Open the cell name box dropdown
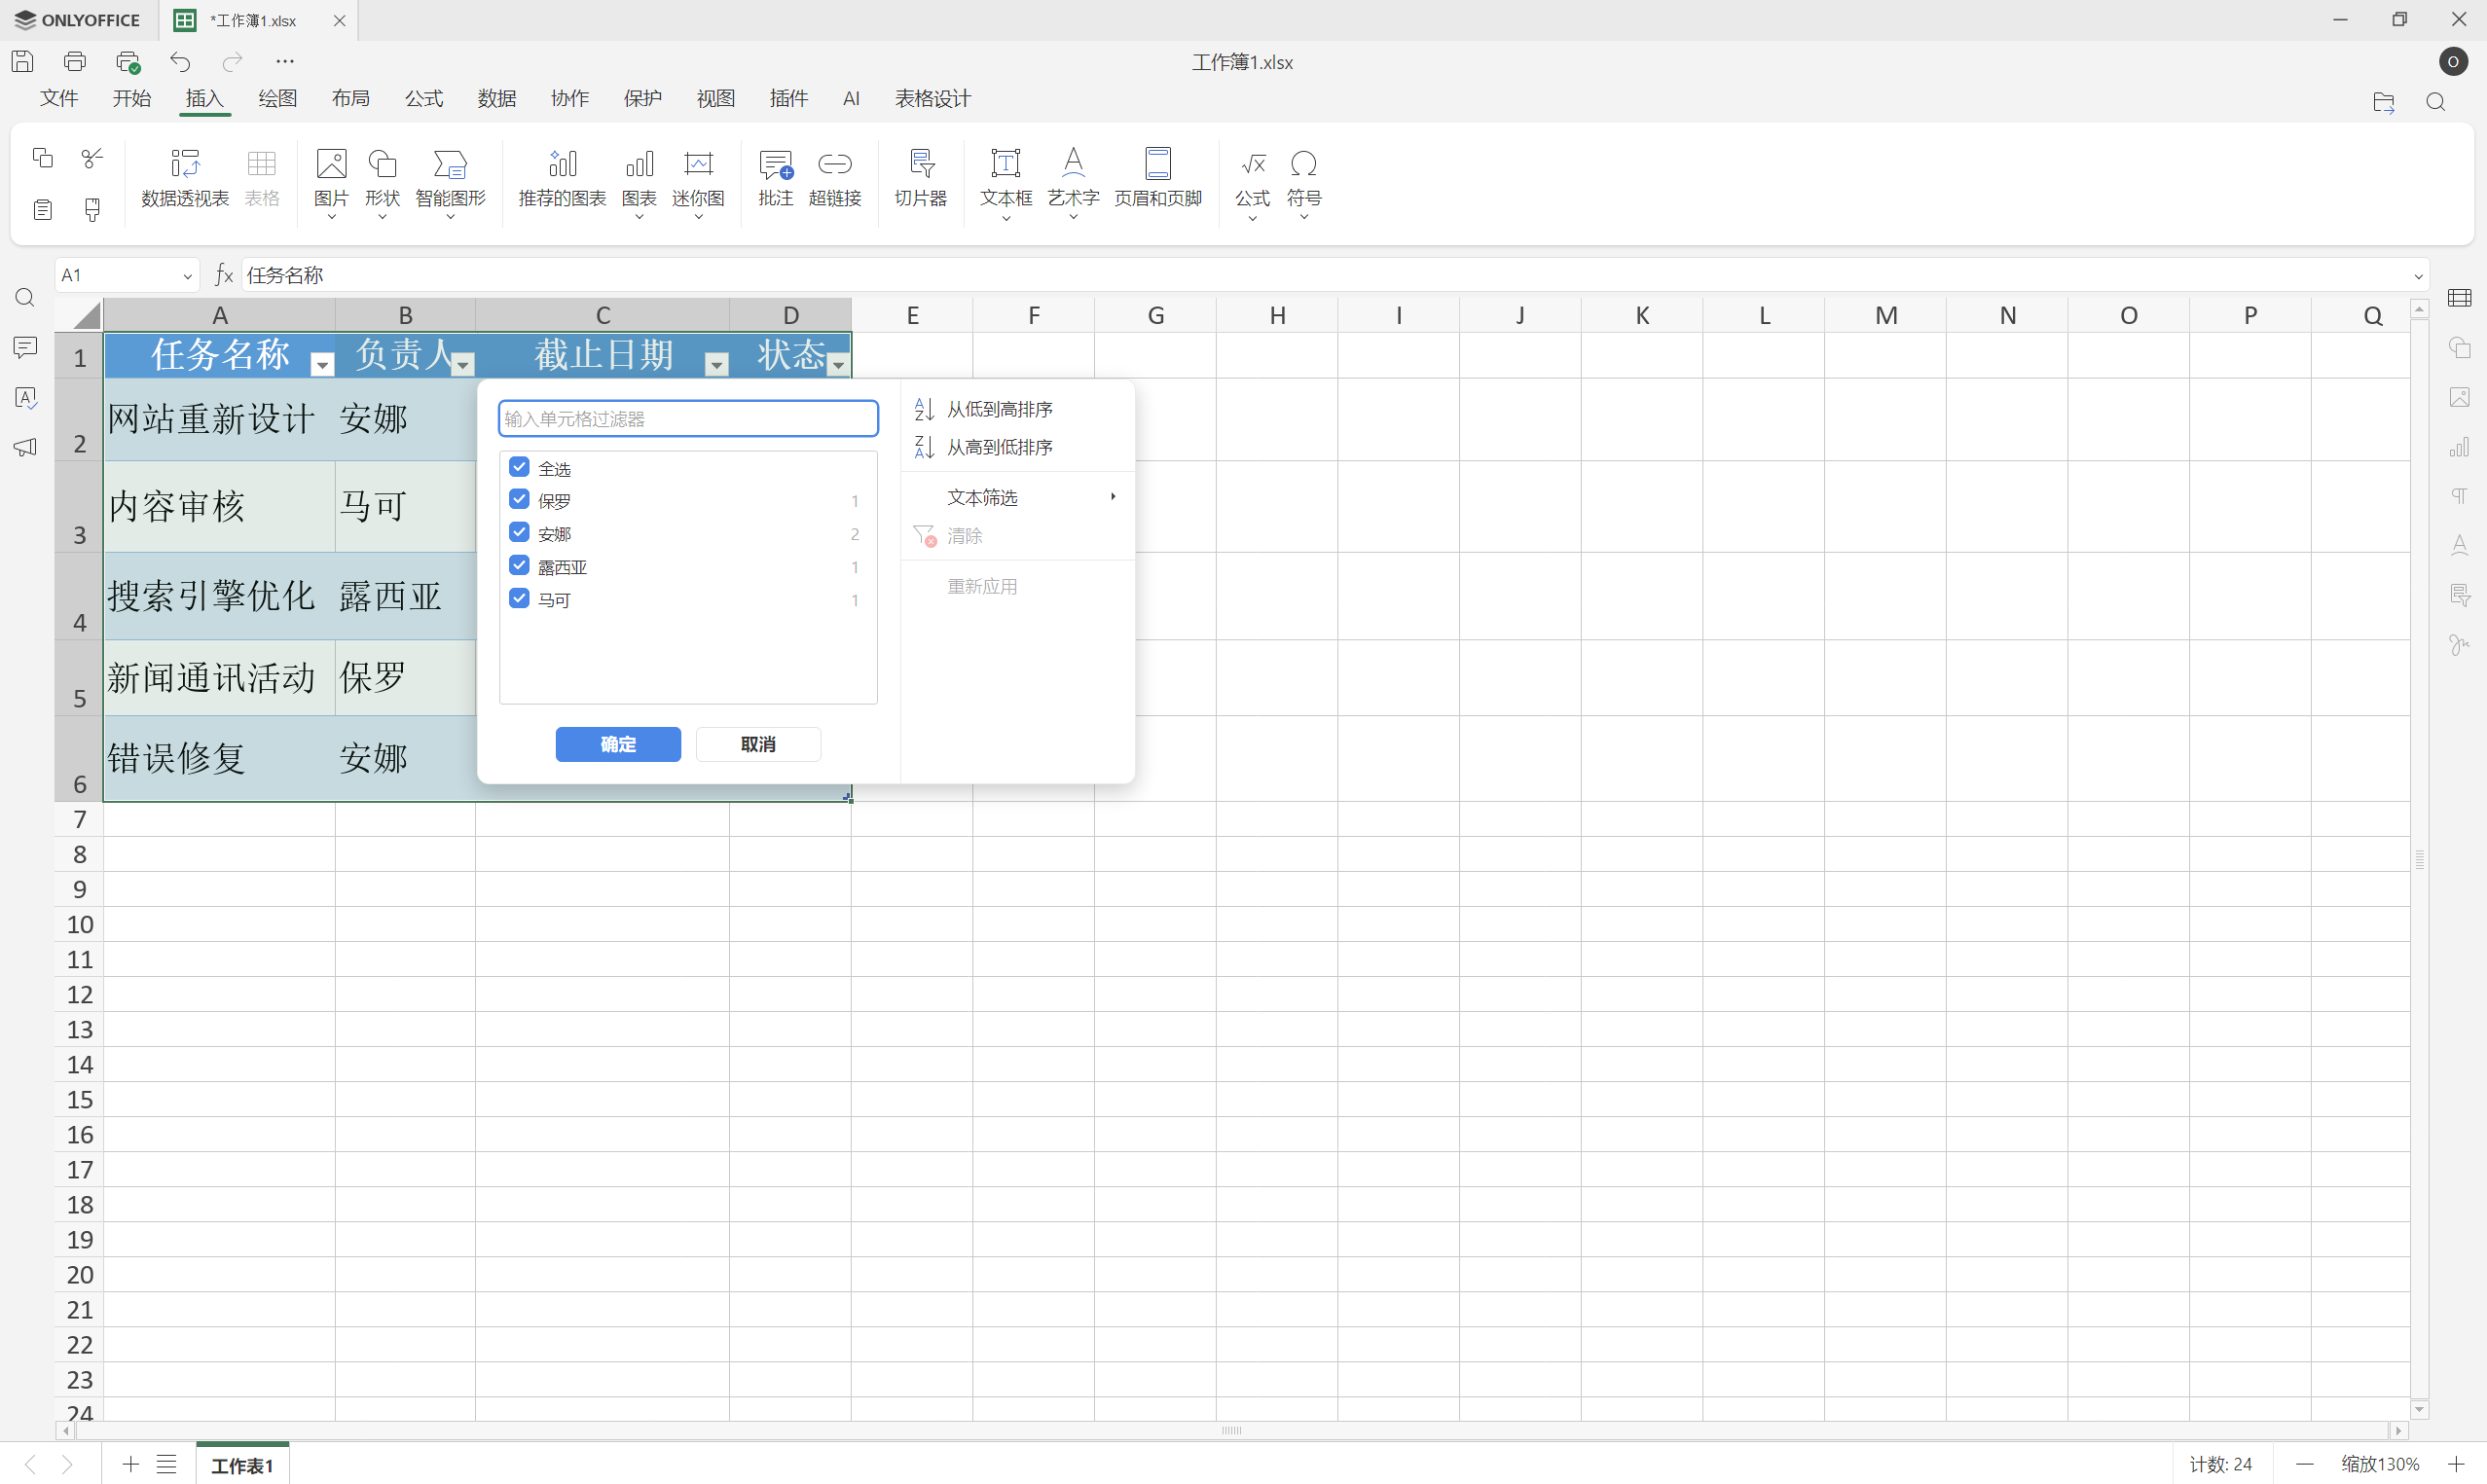Image resolution: width=2487 pixels, height=1484 pixels. click(186, 275)
